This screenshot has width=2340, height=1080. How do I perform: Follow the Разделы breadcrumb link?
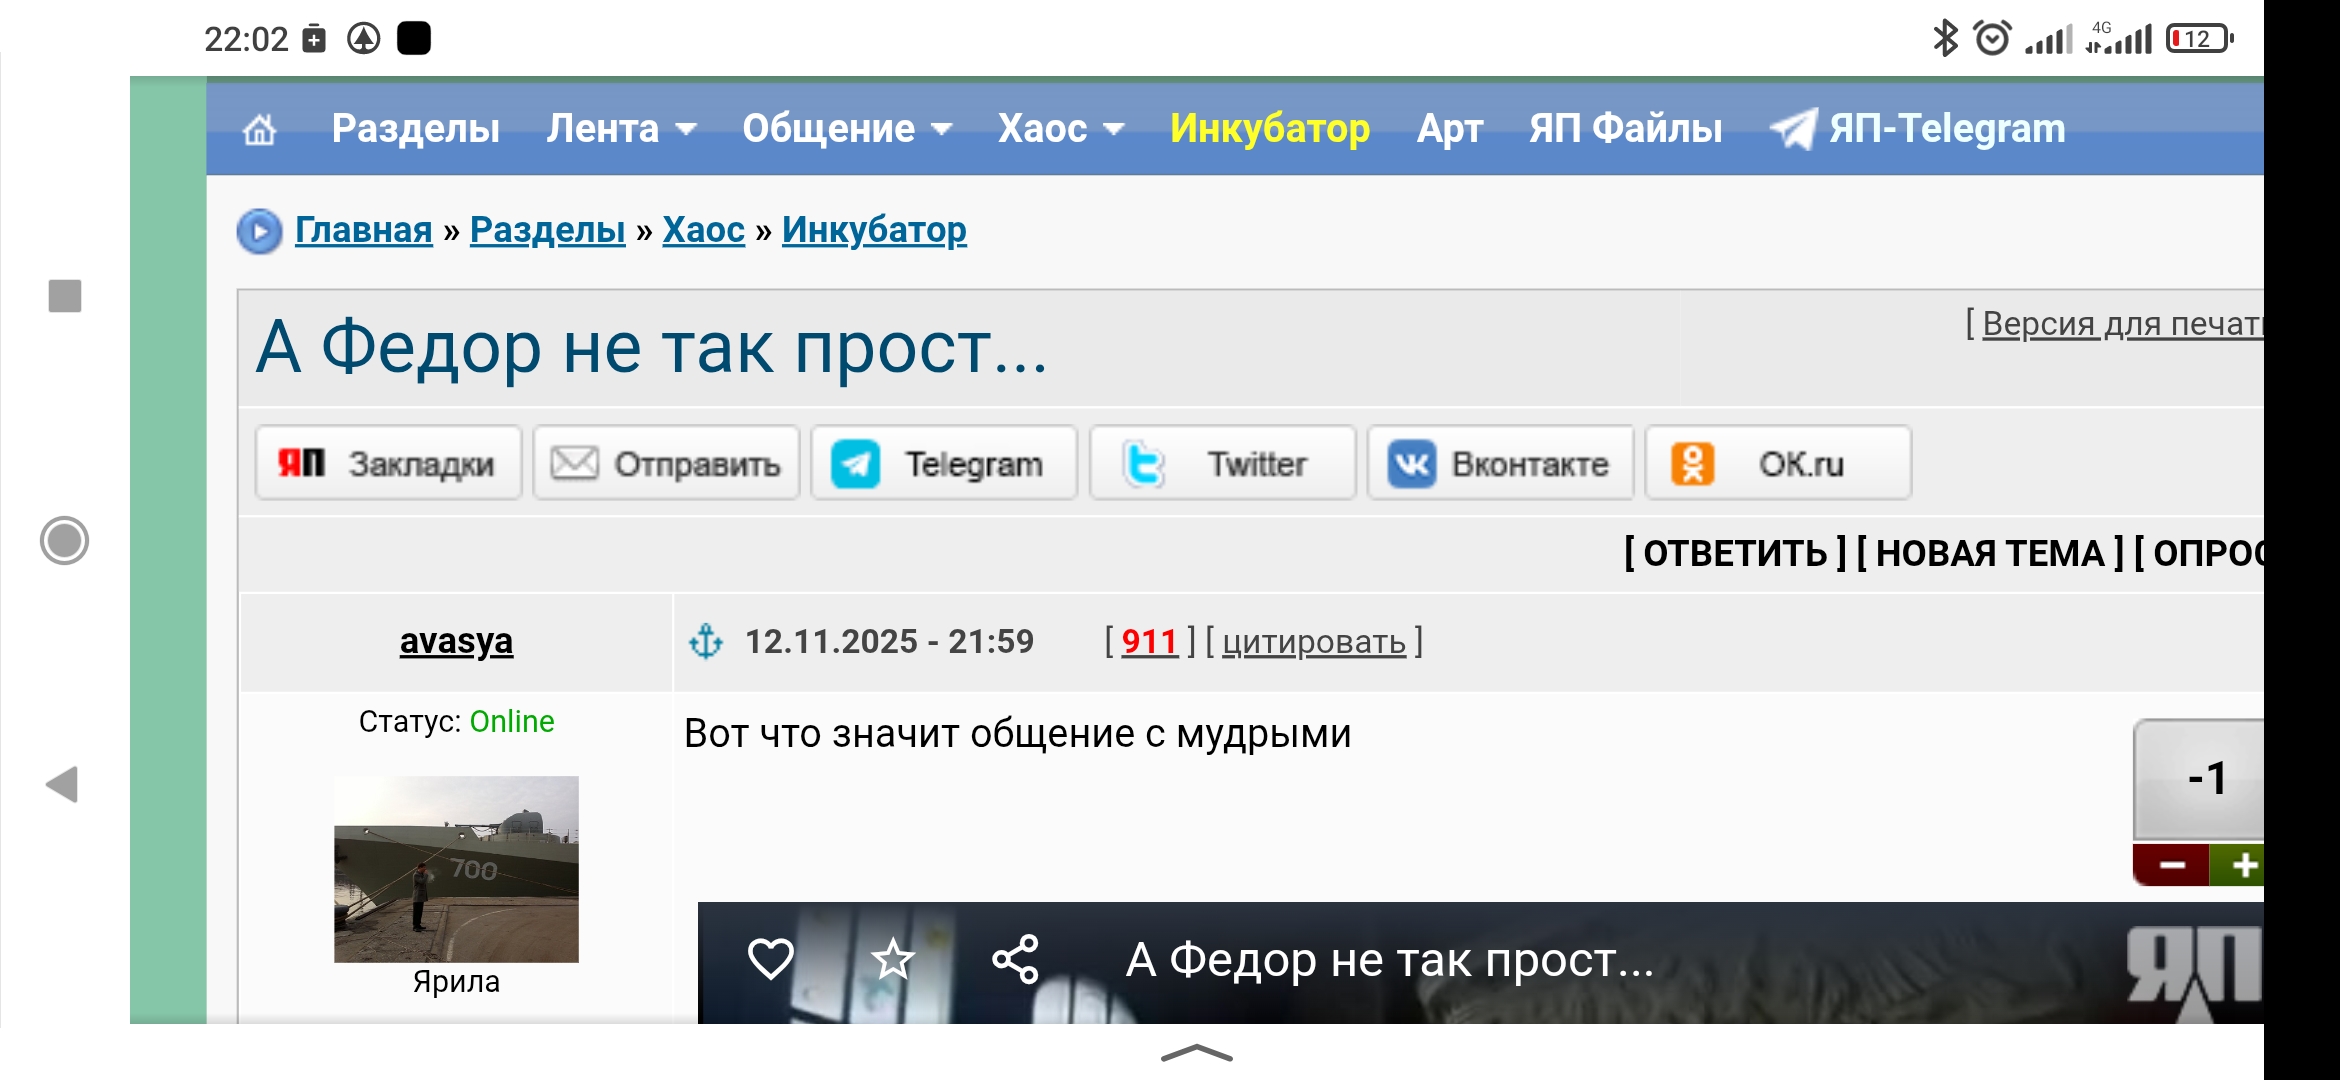tap(547, 230)
